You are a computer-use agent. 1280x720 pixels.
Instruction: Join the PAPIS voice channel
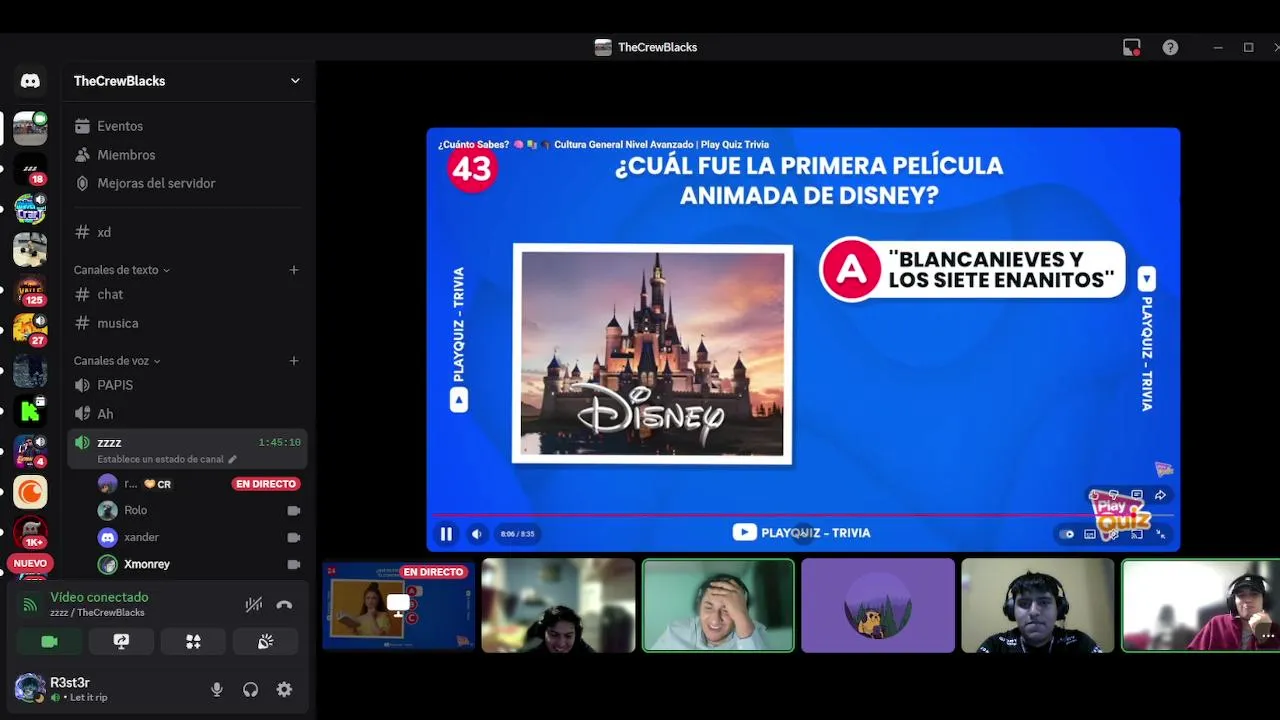[188, 385]
